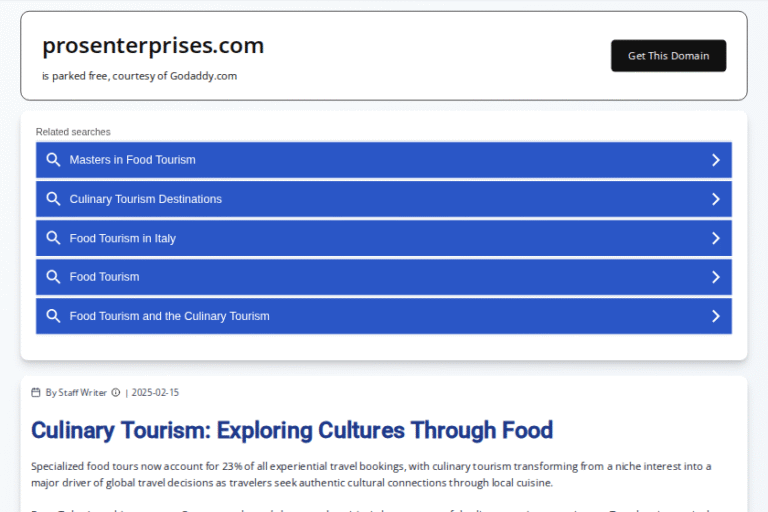
Task: Open the Masters in Food Tourism search link
Action: (x=132, y=160)
